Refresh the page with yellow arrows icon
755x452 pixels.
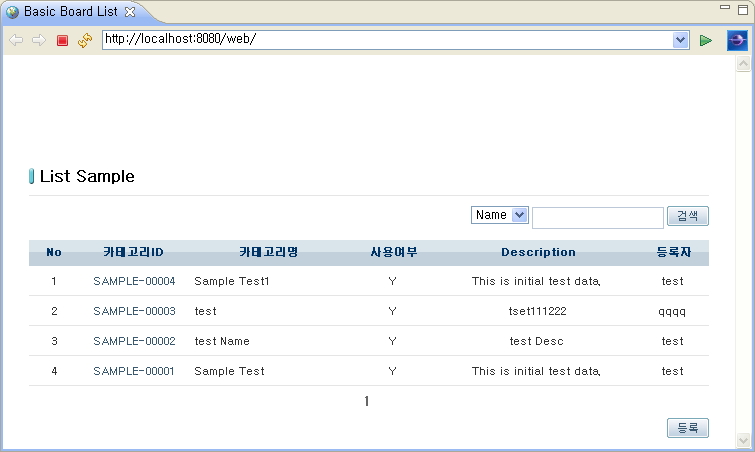coord(85,40)
